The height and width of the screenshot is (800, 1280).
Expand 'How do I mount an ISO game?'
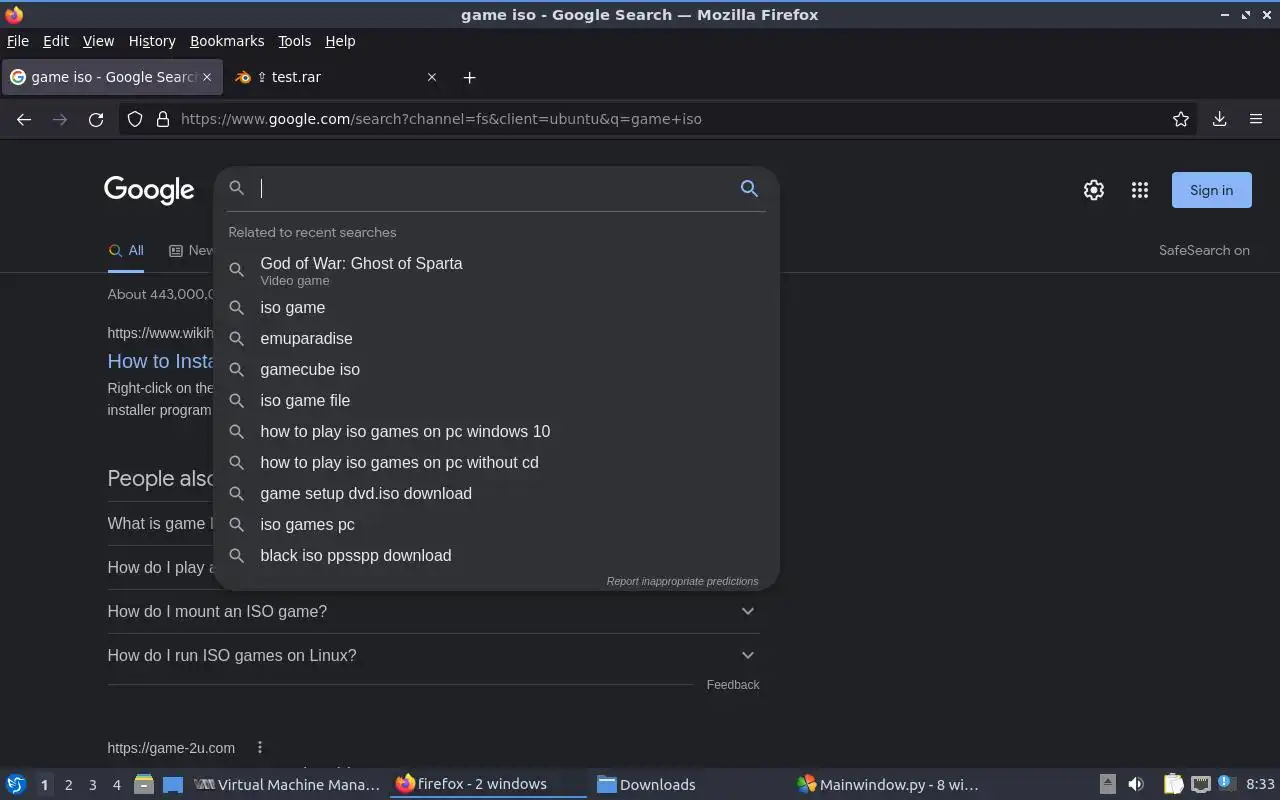(433, 611)
